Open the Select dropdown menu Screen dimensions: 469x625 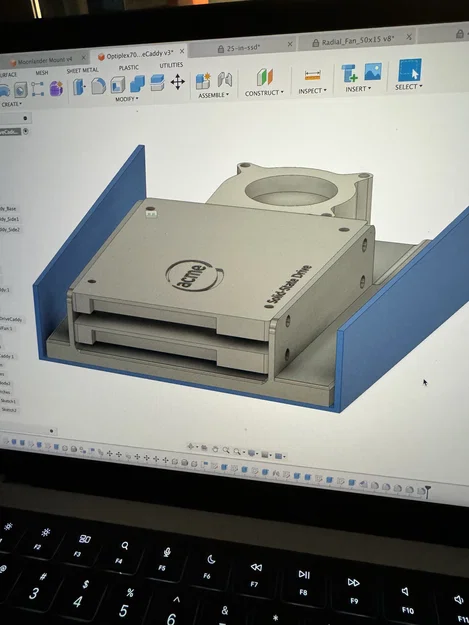[408, 86]
